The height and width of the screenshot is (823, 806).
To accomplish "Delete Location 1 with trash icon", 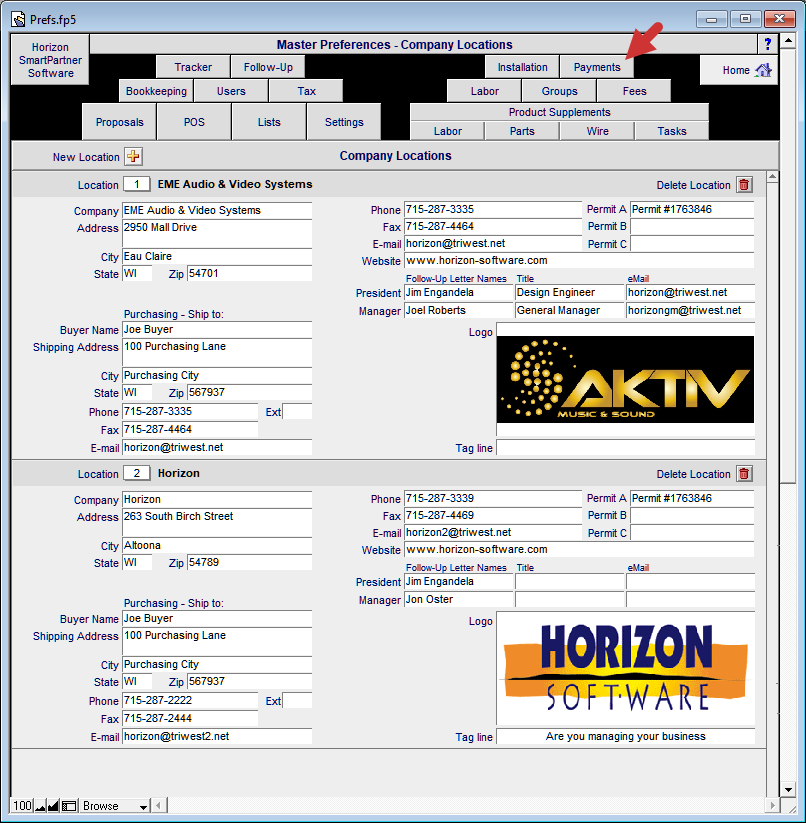I will 744,185.
